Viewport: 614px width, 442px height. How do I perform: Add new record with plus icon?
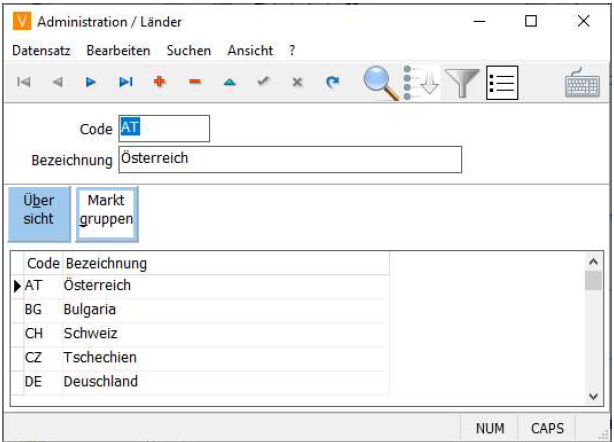[159, 83]
